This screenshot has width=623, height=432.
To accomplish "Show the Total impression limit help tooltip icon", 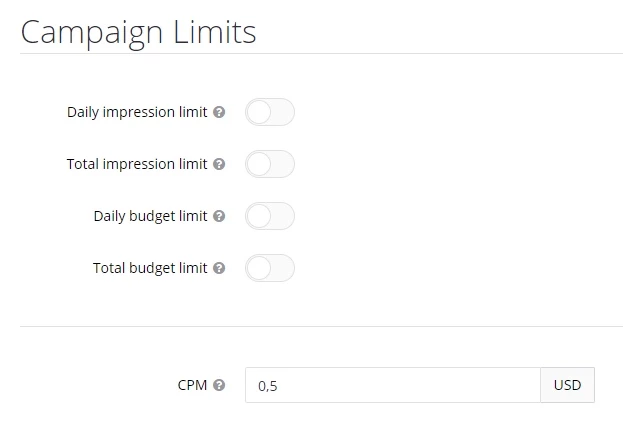I will tap(219, 164).
